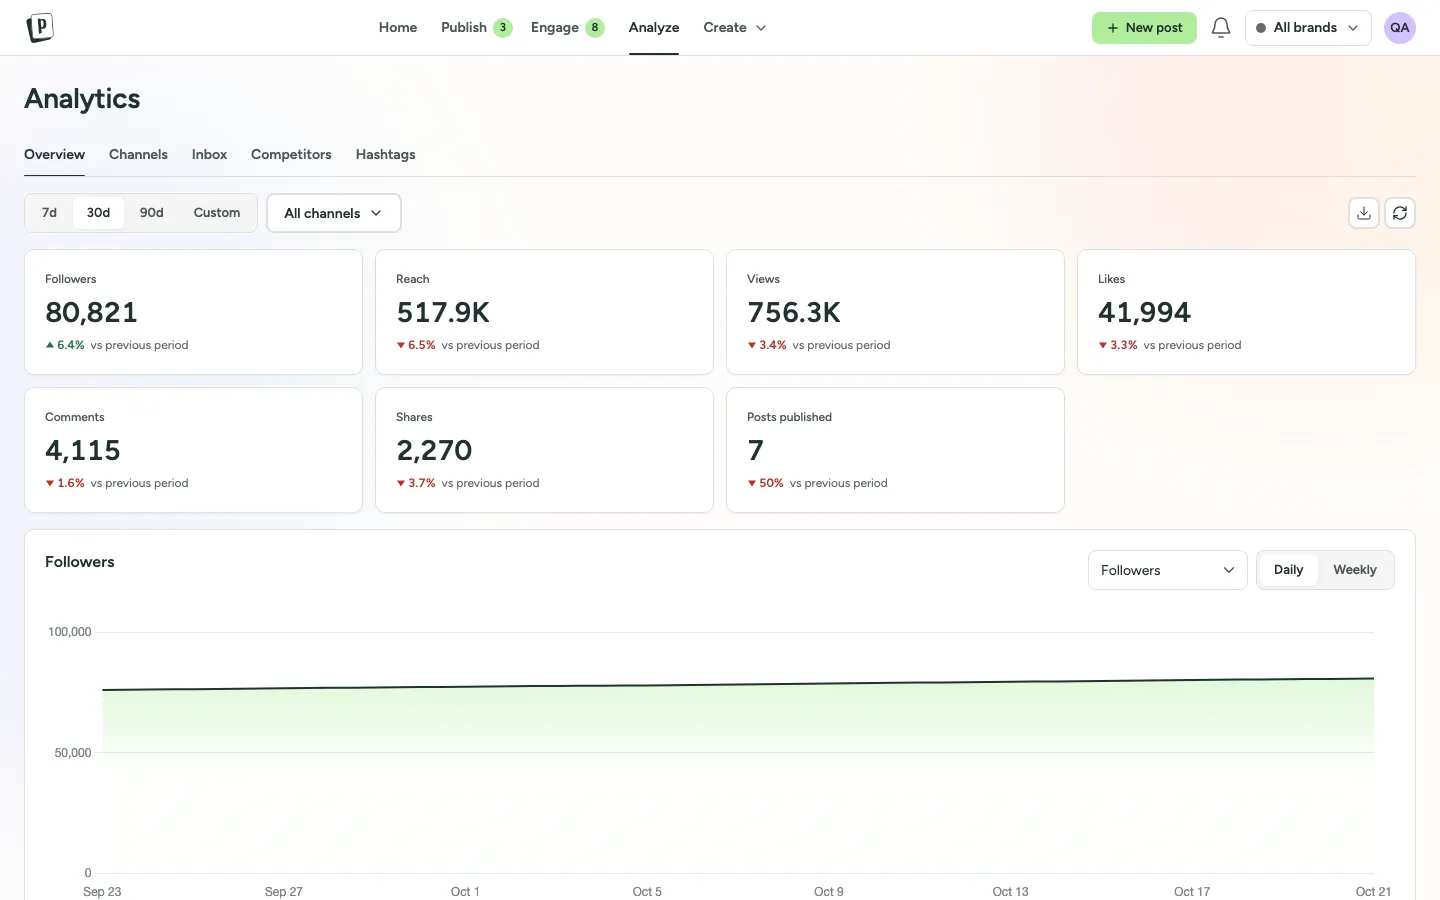Click the Shares 2,270 card
The width and height of the screenshot is (1440, 900).
point(544,450)
